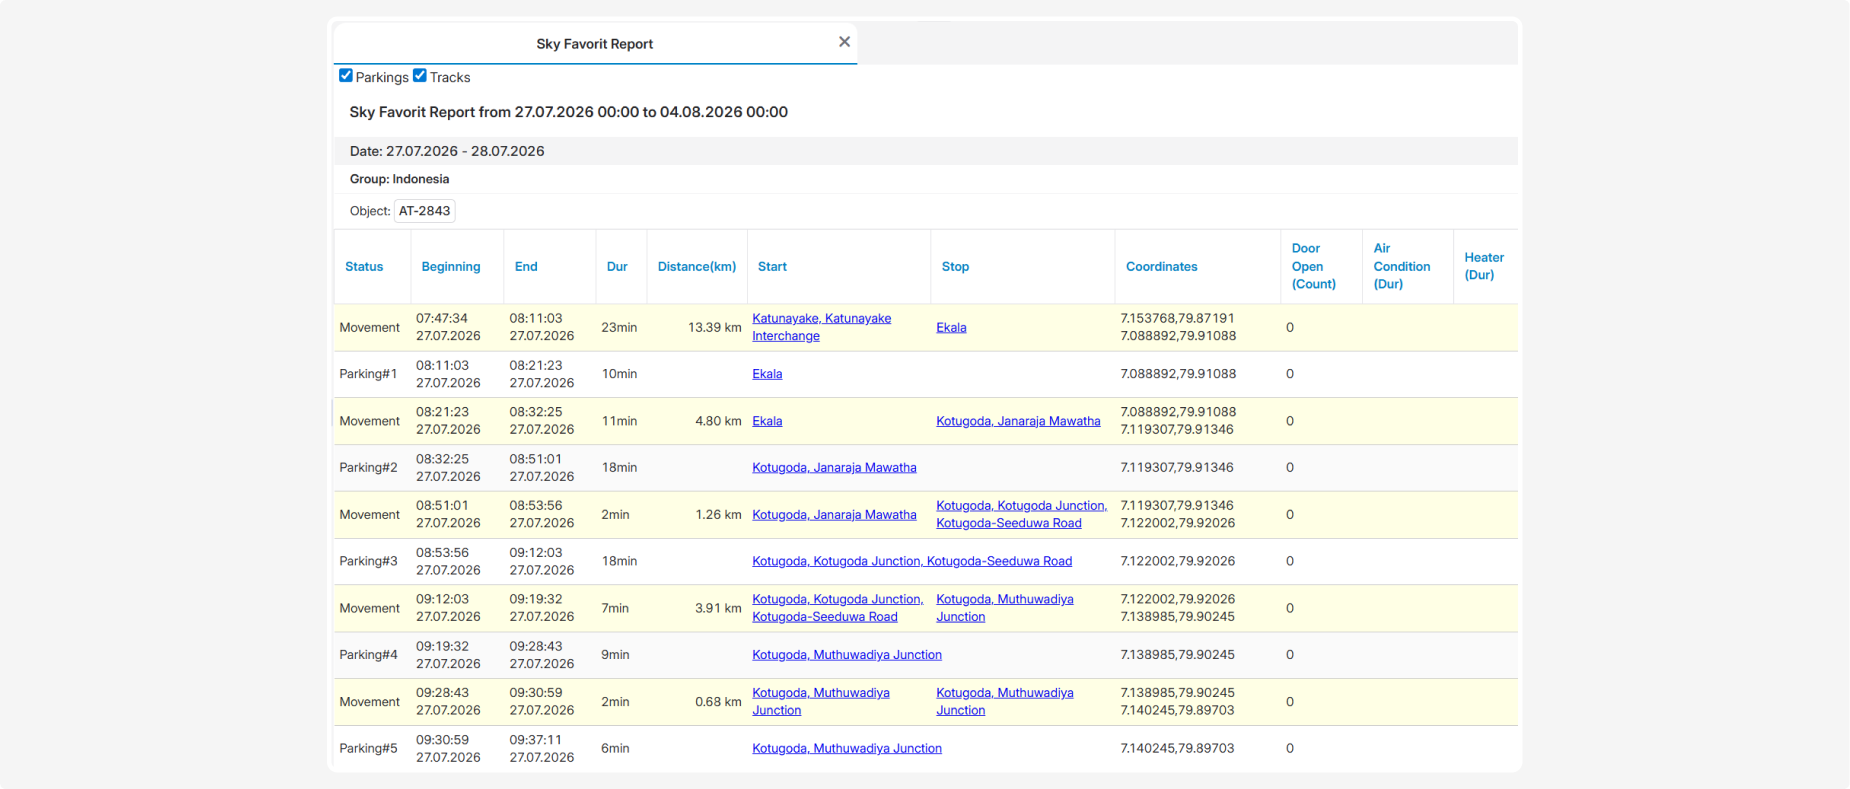The height and width of the screenshot is (789, 1850).
Task: Sort by the Status column header
Action: coord(364,267)
